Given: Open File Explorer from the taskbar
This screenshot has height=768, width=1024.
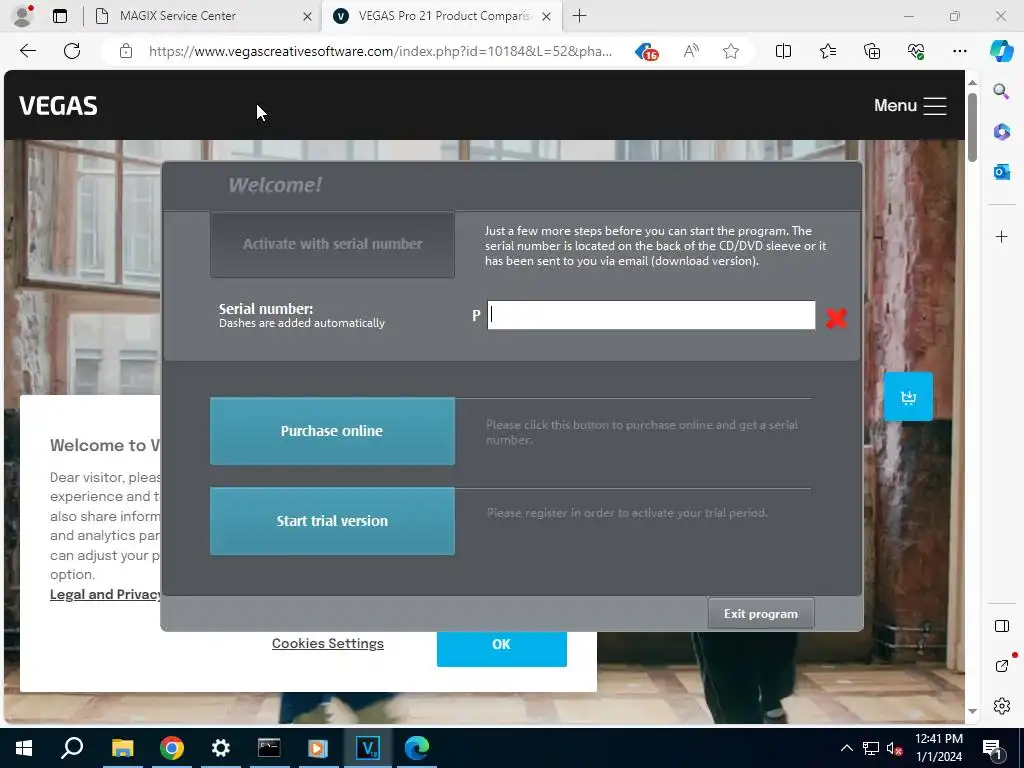Looking at the screenshot, I should 122,748.
